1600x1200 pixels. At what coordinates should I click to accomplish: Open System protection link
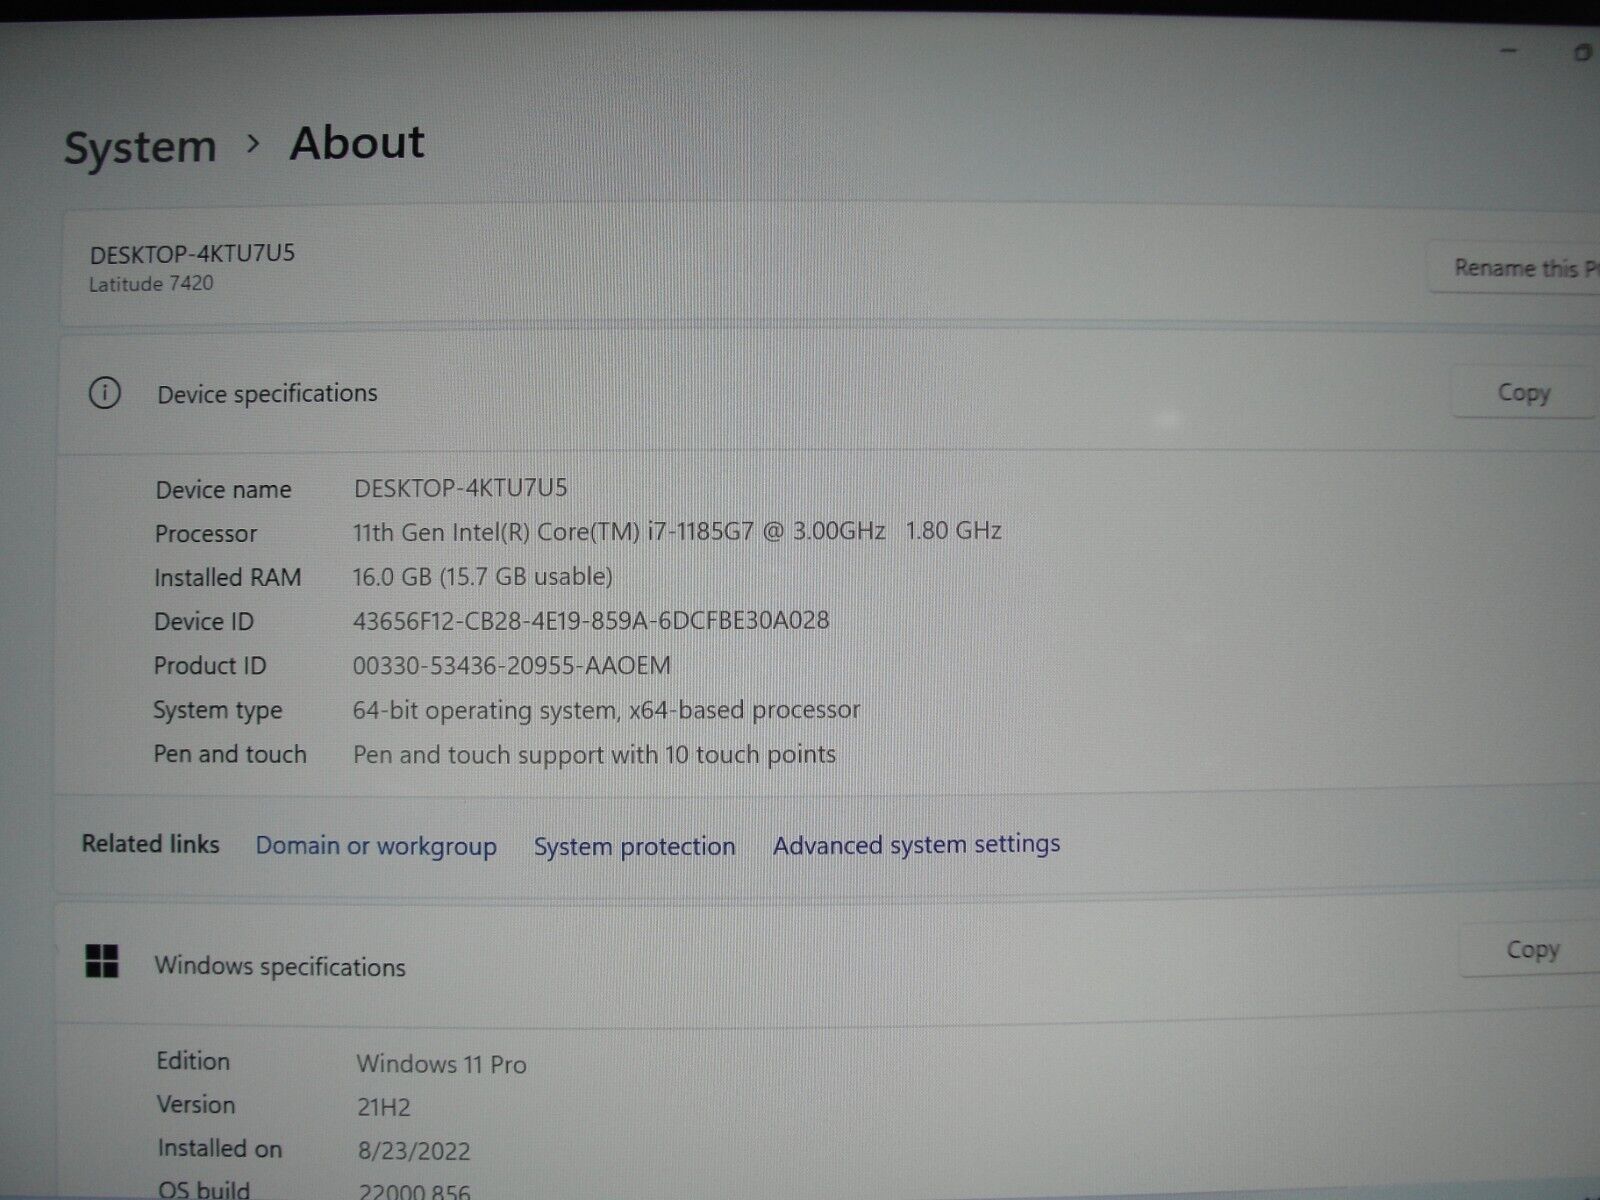coord(634,847)
